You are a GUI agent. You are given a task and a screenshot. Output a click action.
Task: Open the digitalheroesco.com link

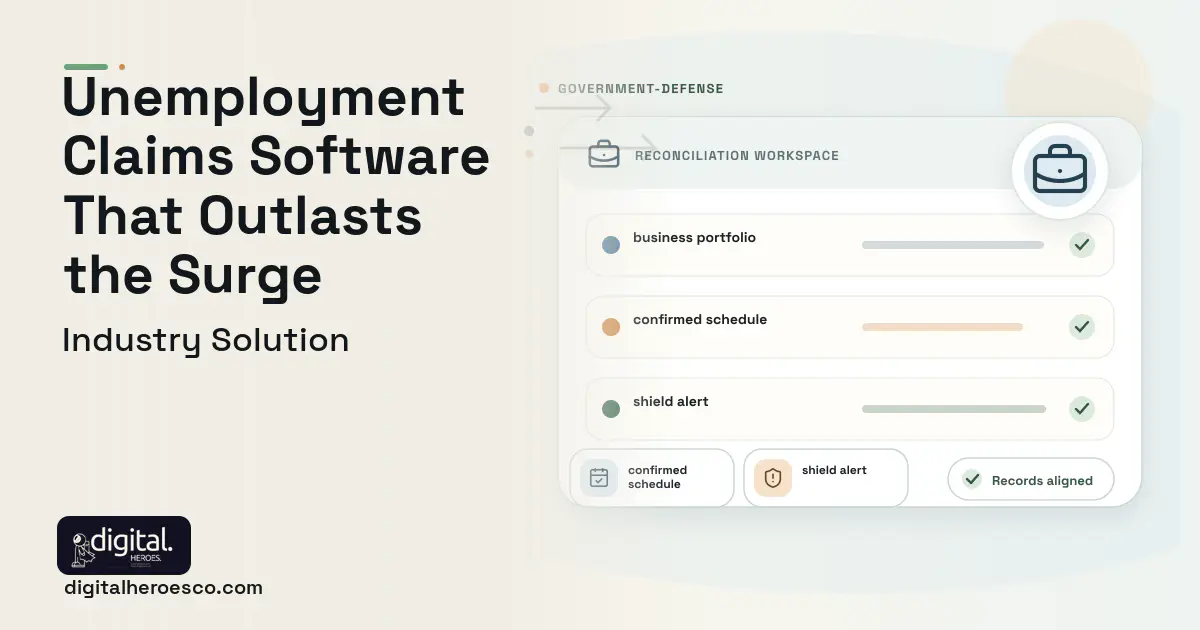click(163, 588)
